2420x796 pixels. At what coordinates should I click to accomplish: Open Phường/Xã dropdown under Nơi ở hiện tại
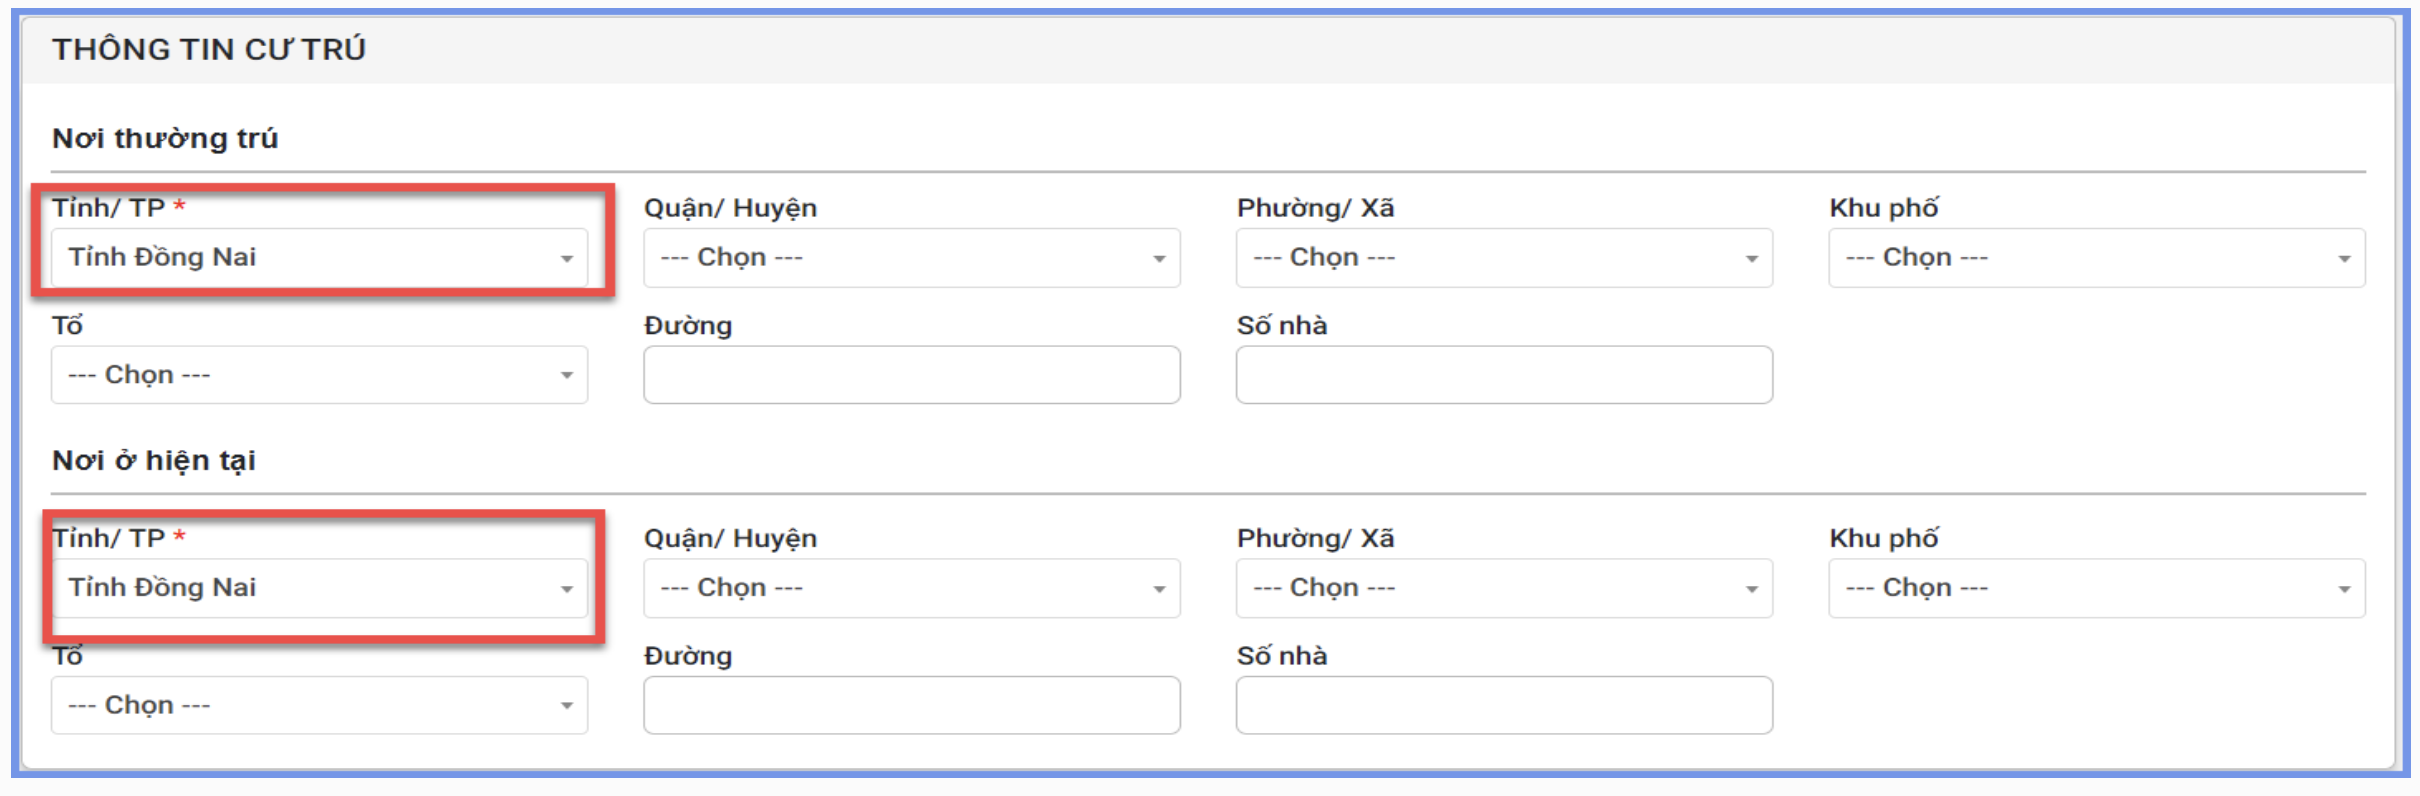(x=1503, y=588)
